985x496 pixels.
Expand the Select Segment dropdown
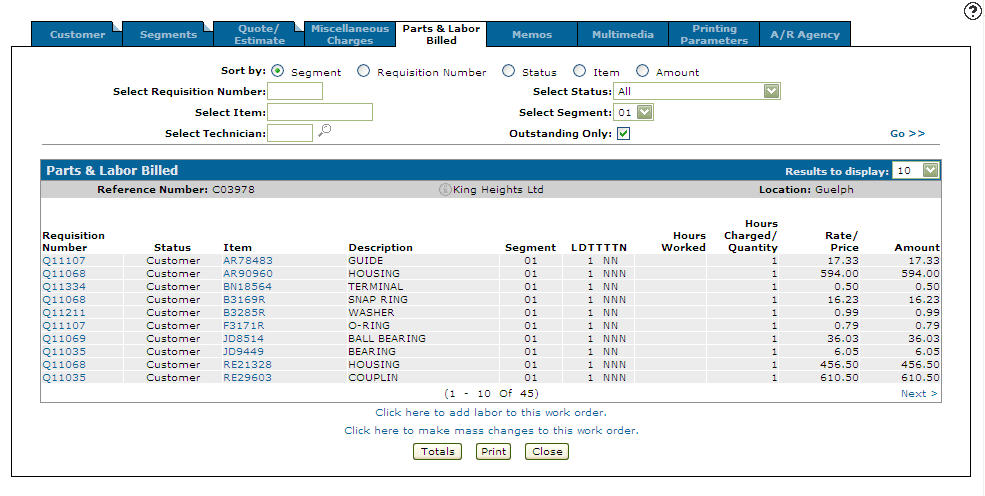click(644, 113)
